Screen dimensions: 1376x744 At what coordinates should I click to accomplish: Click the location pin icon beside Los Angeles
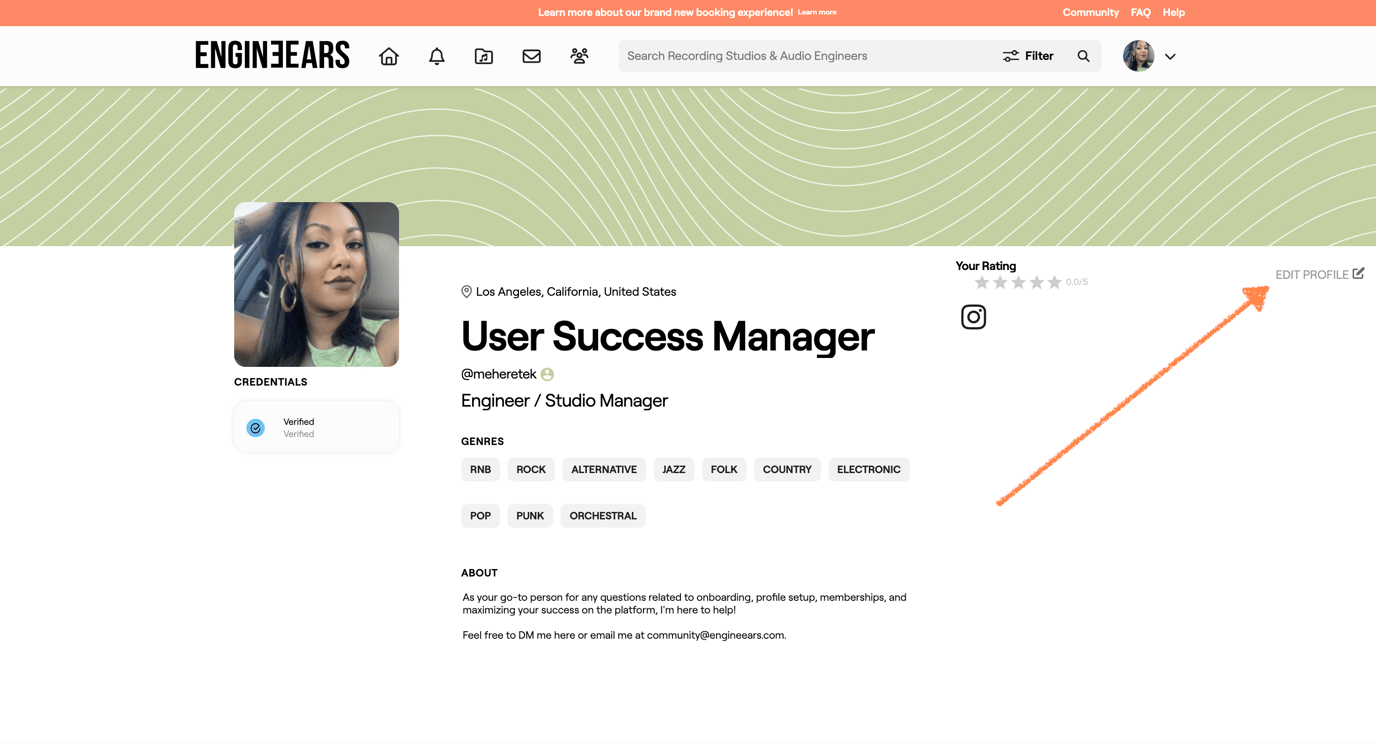click(x=466, y=291)
